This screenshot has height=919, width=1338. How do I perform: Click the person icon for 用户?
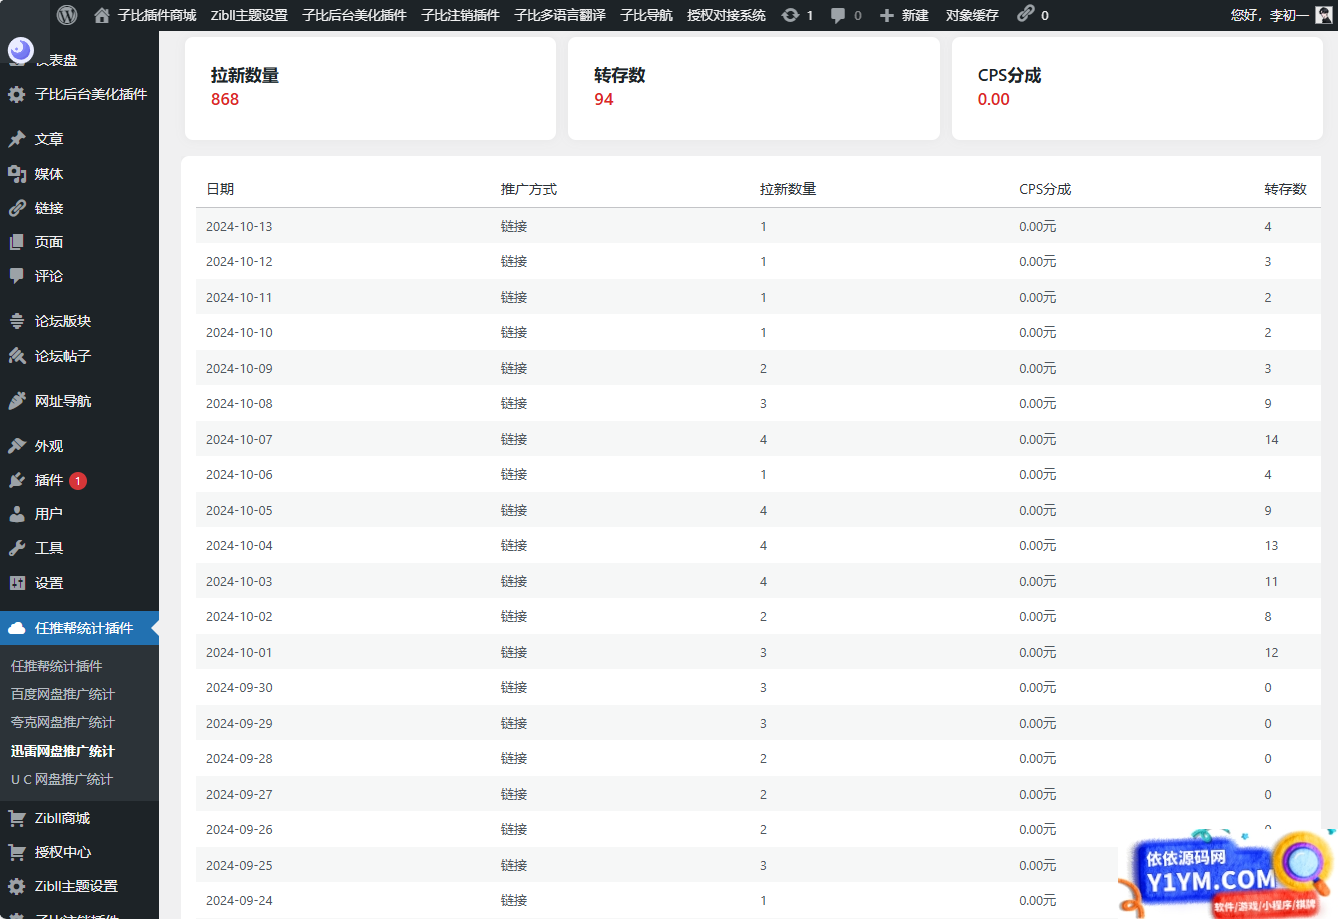[x=17, y=514]
